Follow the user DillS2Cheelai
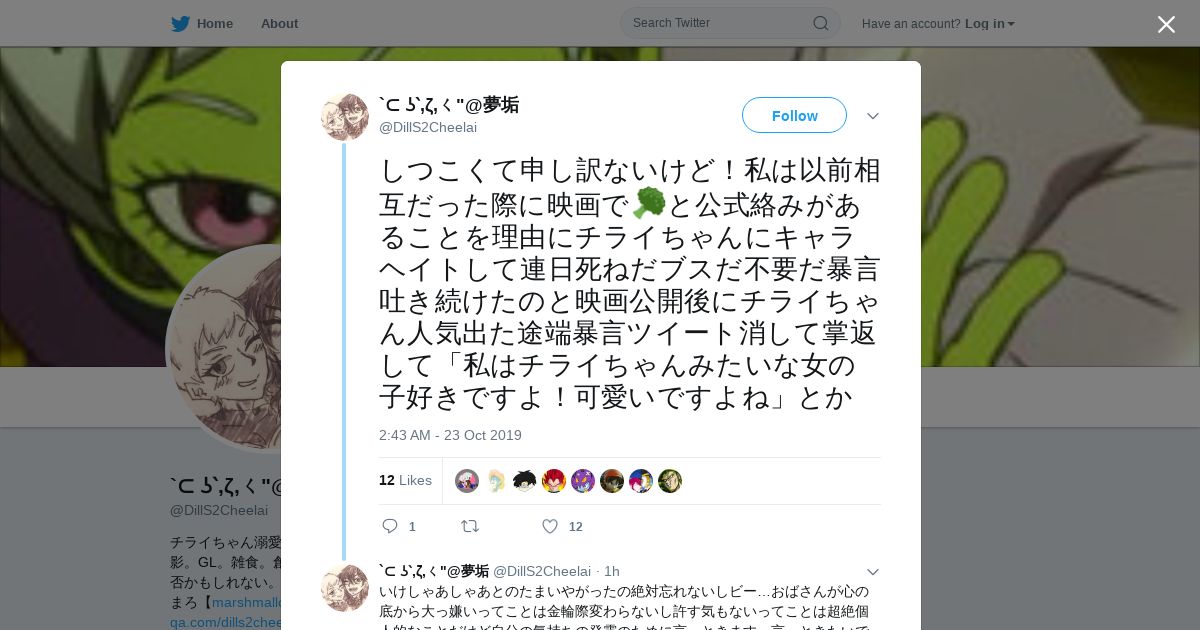The width and height of the screenshot is (1200, 630). (794, 115)
